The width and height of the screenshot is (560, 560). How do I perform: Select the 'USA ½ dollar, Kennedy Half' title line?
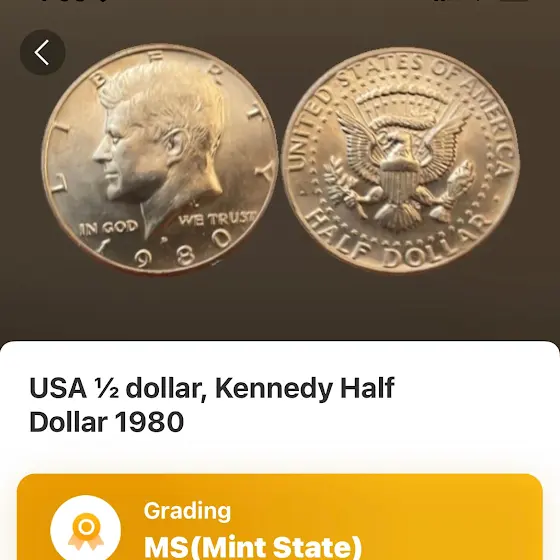click(x=212, y=388)
